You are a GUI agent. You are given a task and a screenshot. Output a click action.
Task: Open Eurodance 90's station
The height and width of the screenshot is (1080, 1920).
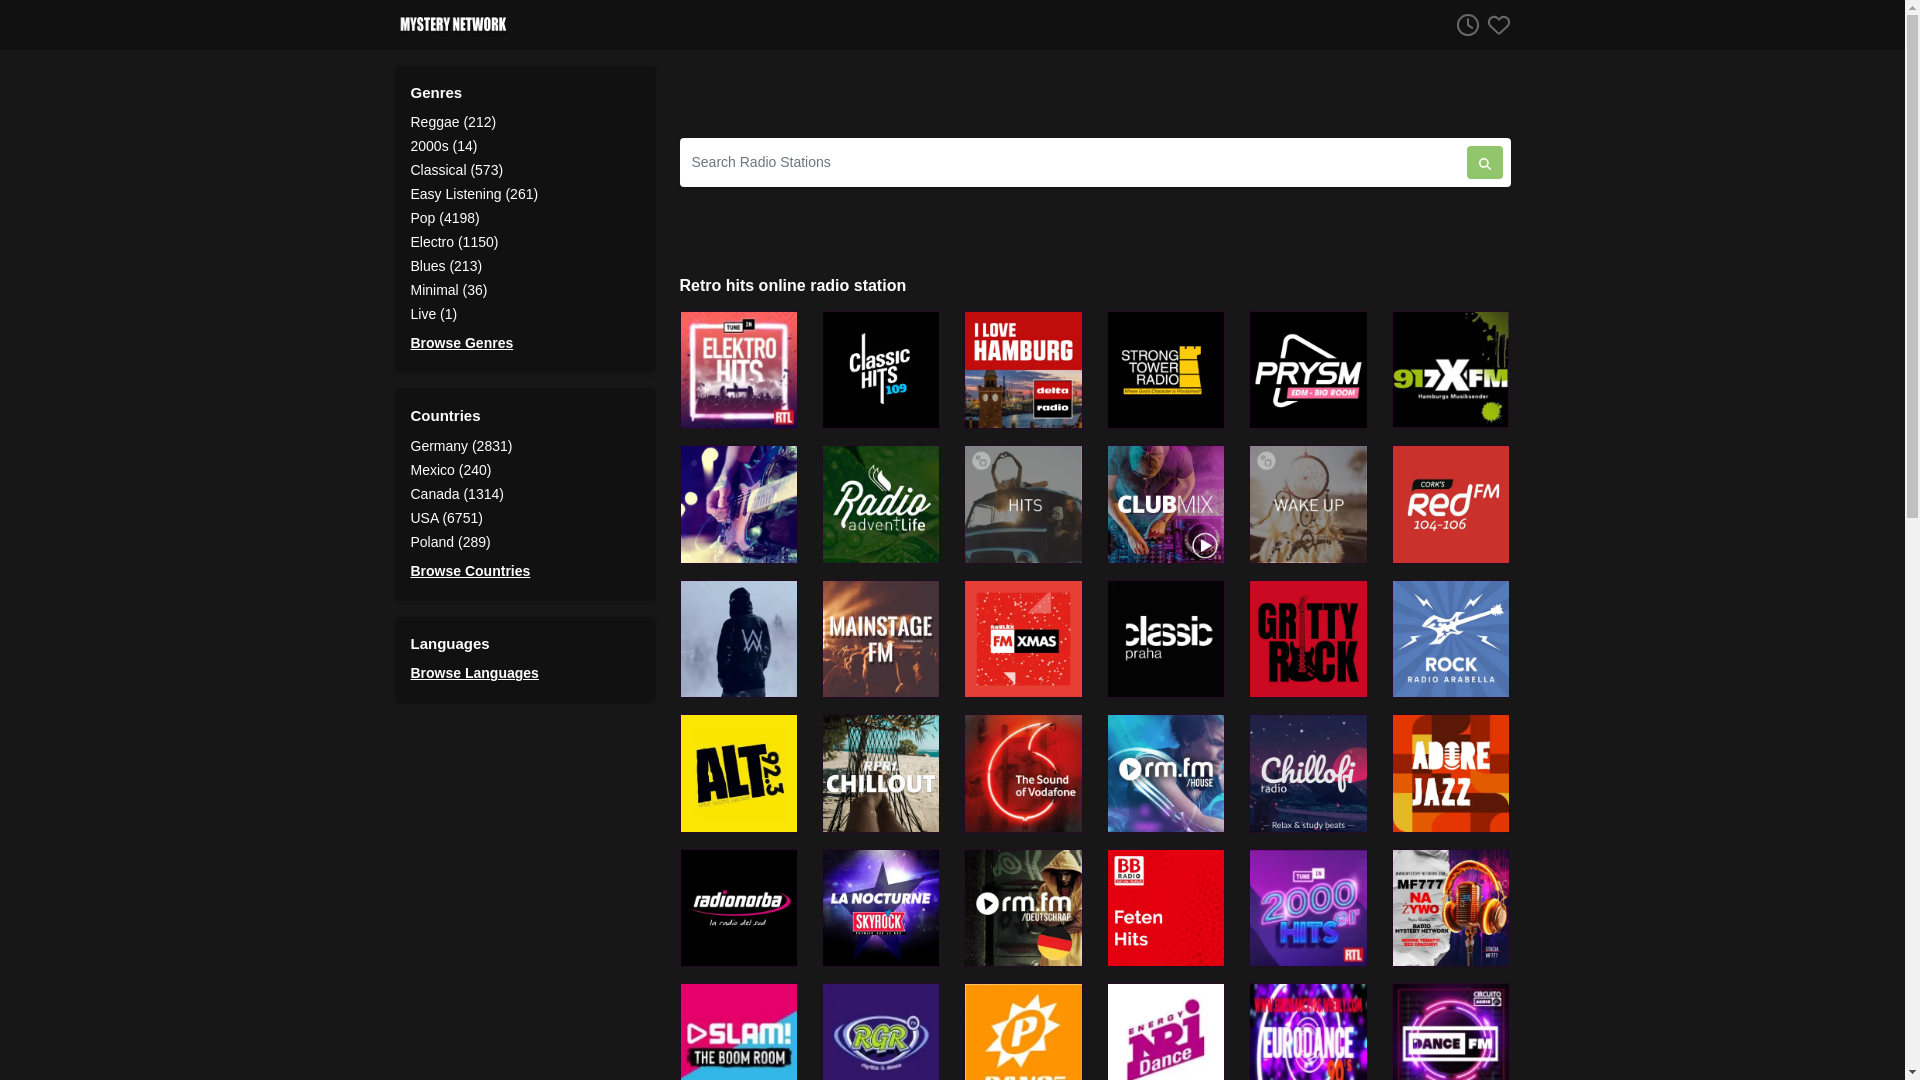click(1308, 1032)
